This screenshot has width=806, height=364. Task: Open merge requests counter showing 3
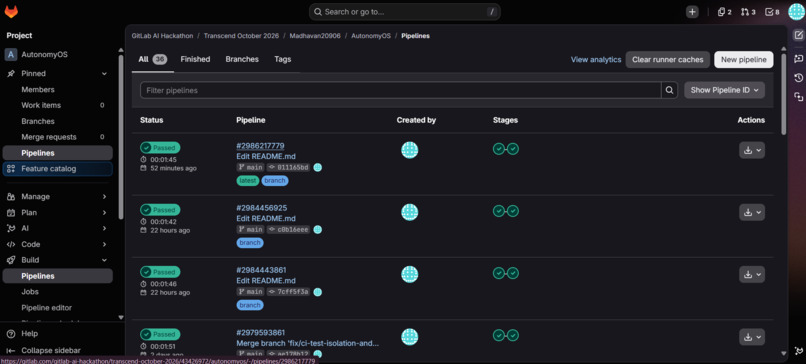pos(748,12)
